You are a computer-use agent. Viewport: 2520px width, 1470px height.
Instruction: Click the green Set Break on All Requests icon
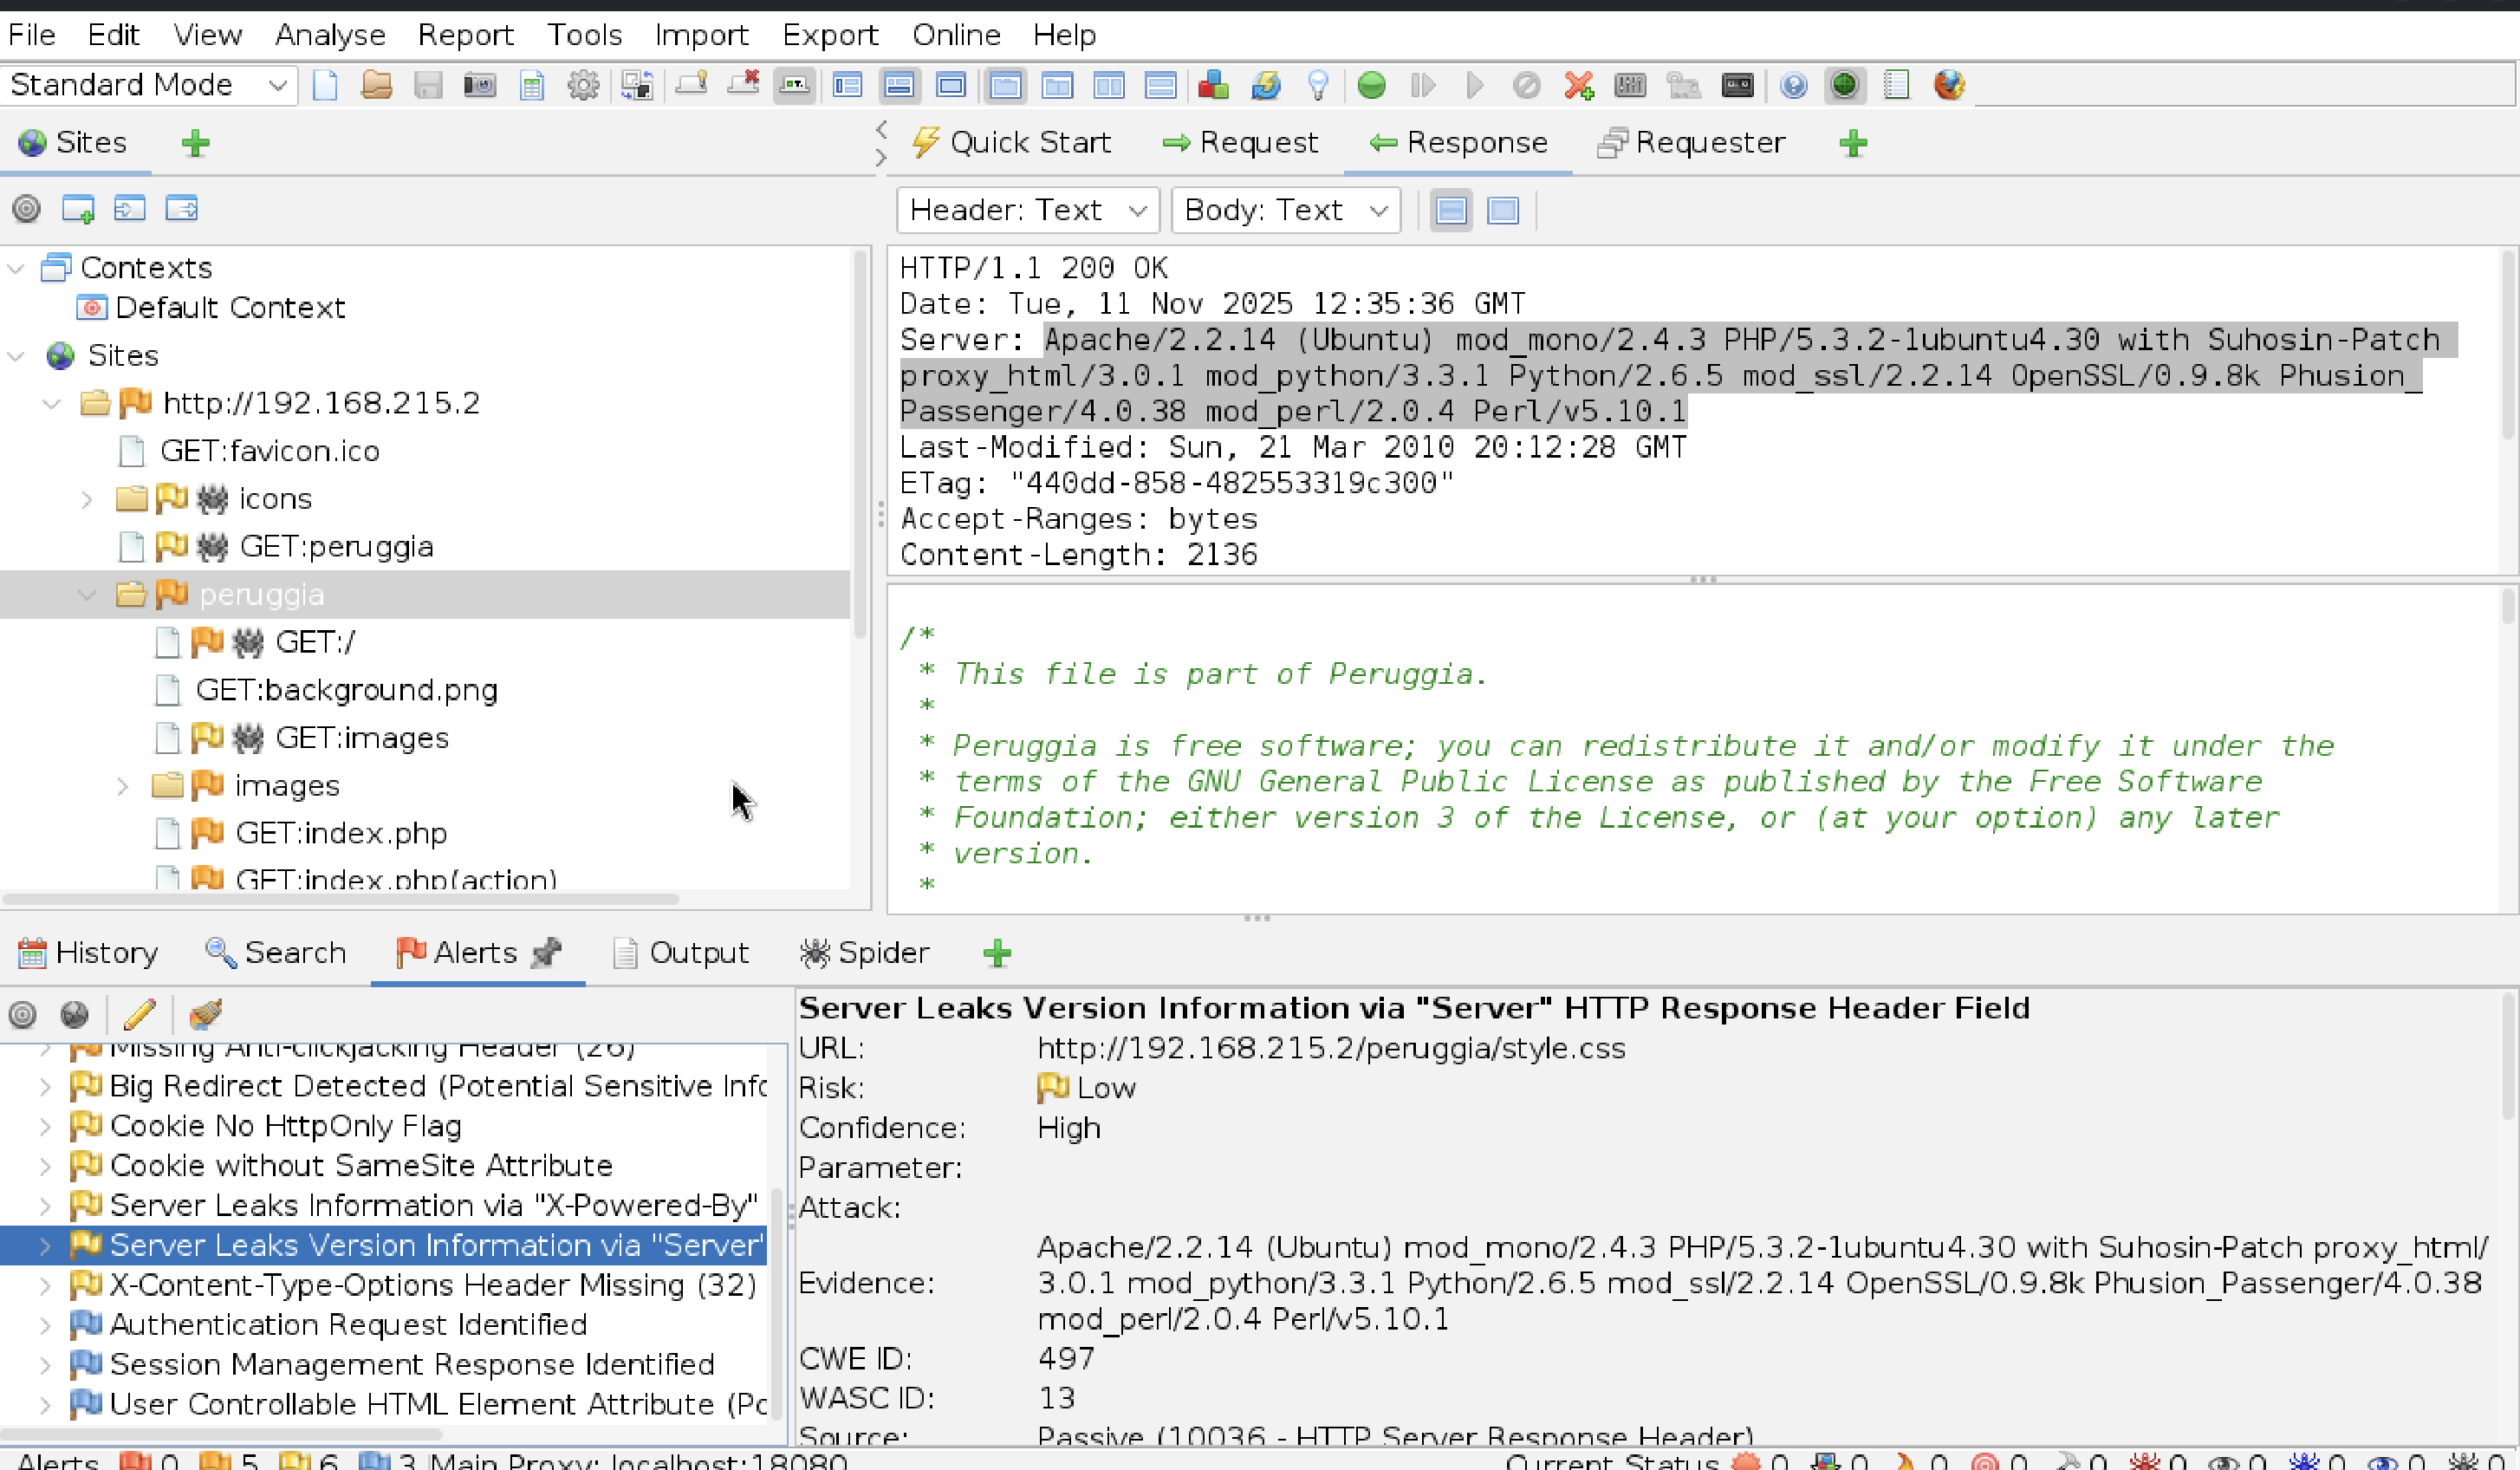click(x=1371, y=85)
